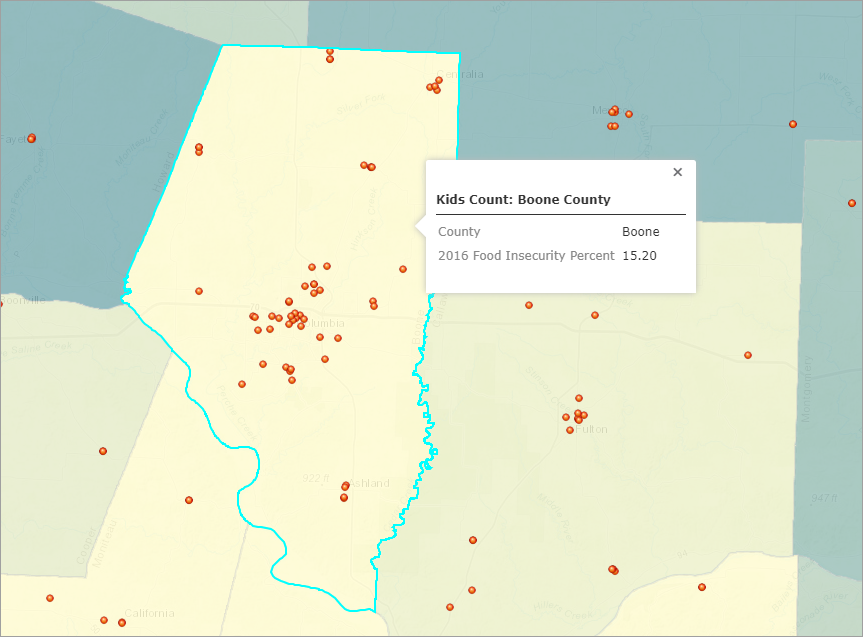The height and width of the screenshot is (637, 863).
Task: Click the 947 ft elevation label at right edge
Action: [824, 497]
